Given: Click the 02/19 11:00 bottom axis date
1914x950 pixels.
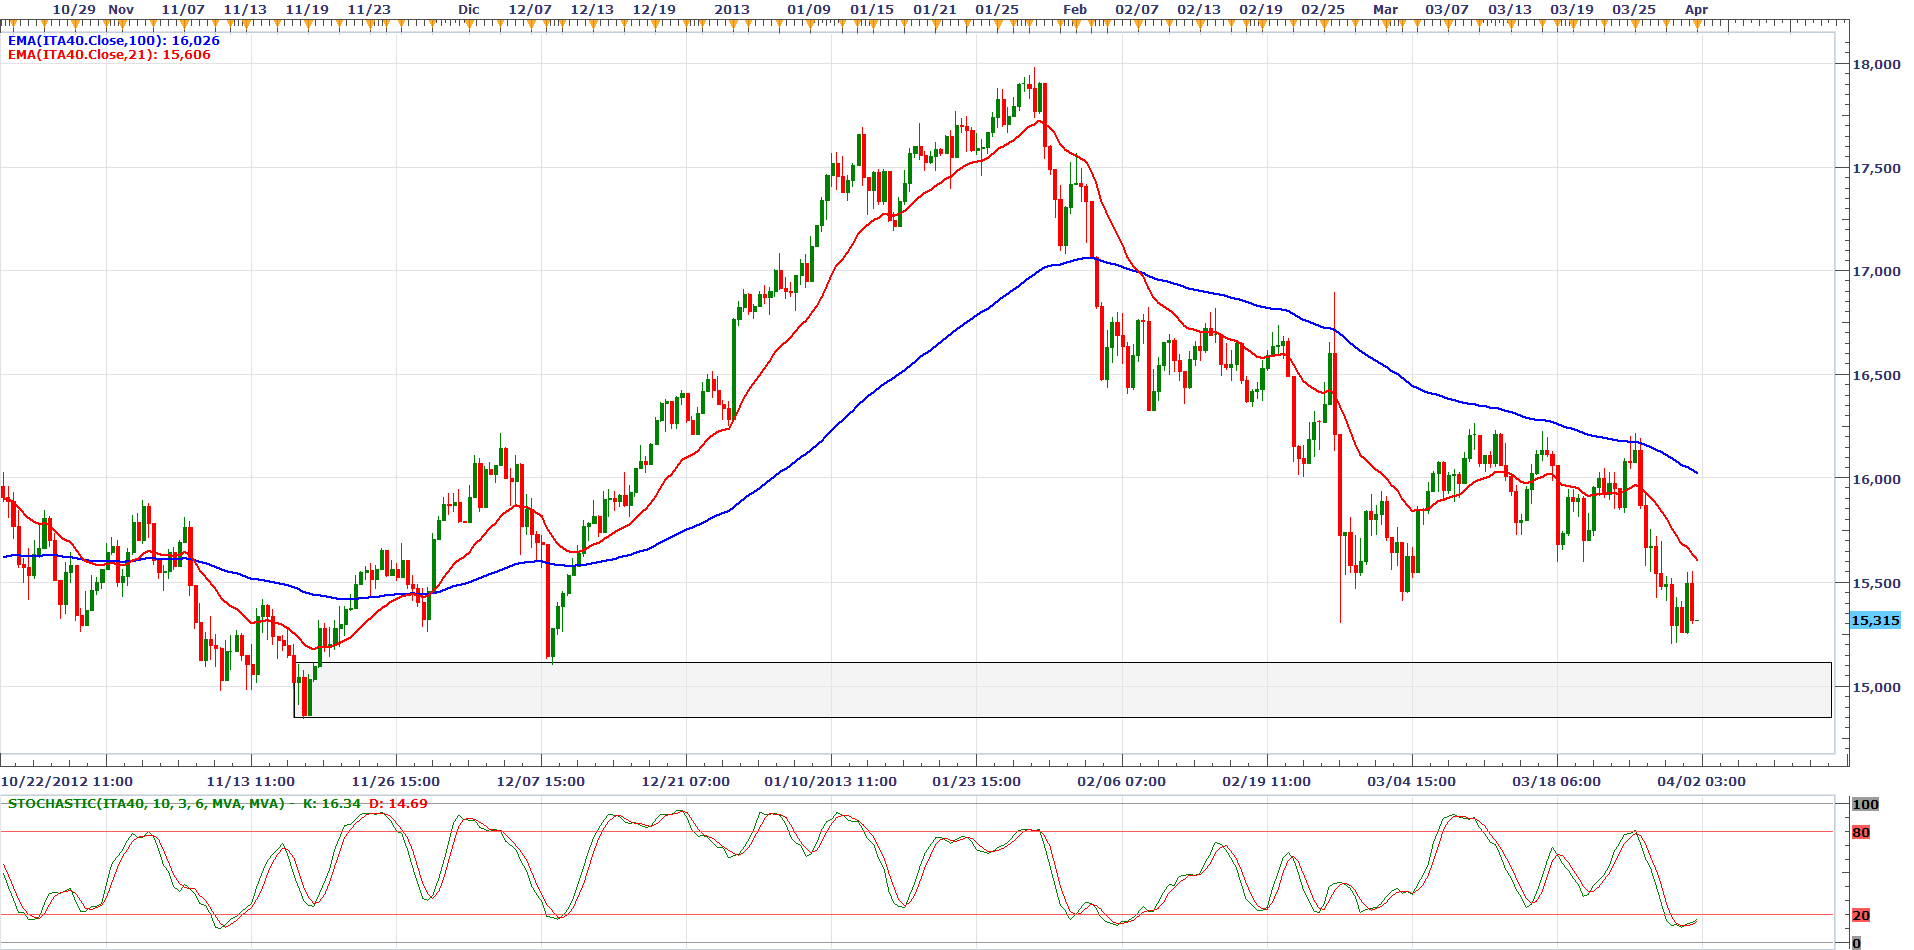Looking at the screenshot, I should coord(1266,782).
